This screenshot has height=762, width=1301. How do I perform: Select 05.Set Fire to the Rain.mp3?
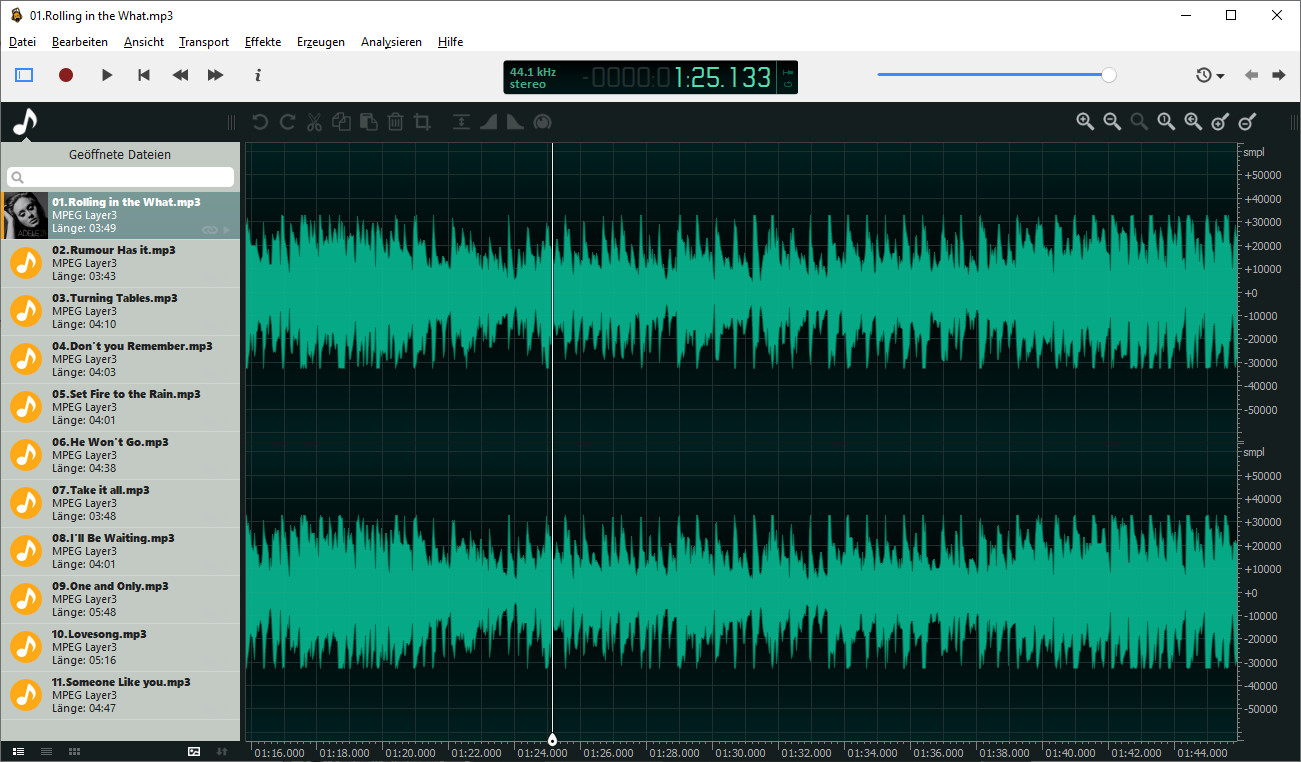(x=120, y=406)
